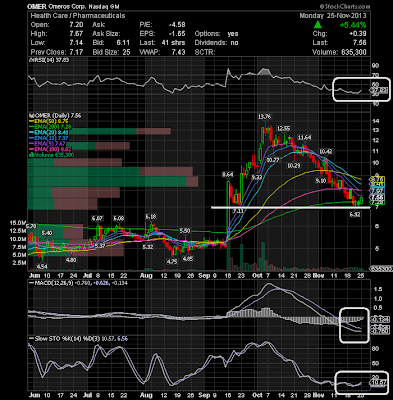Click the pink EMA(100) legend entry

51,149
